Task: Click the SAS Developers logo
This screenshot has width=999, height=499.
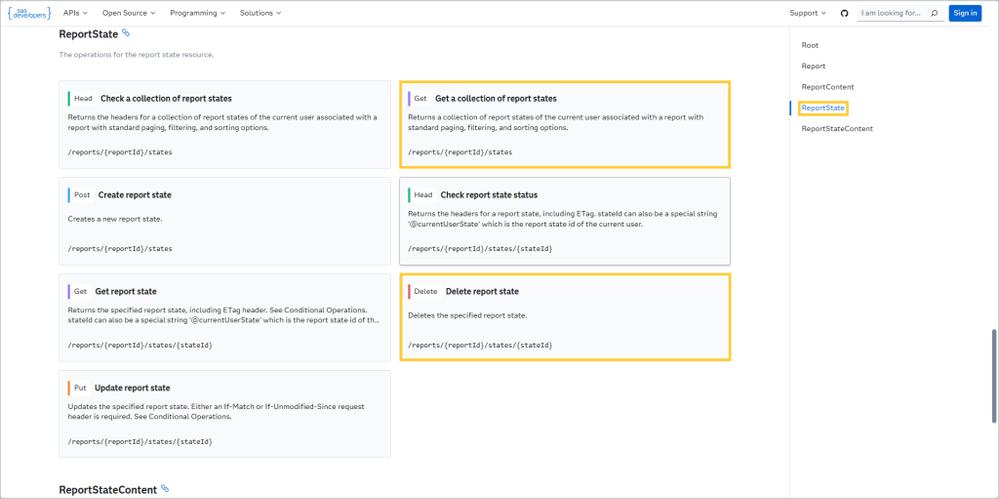Action: (x=29, y=13)
